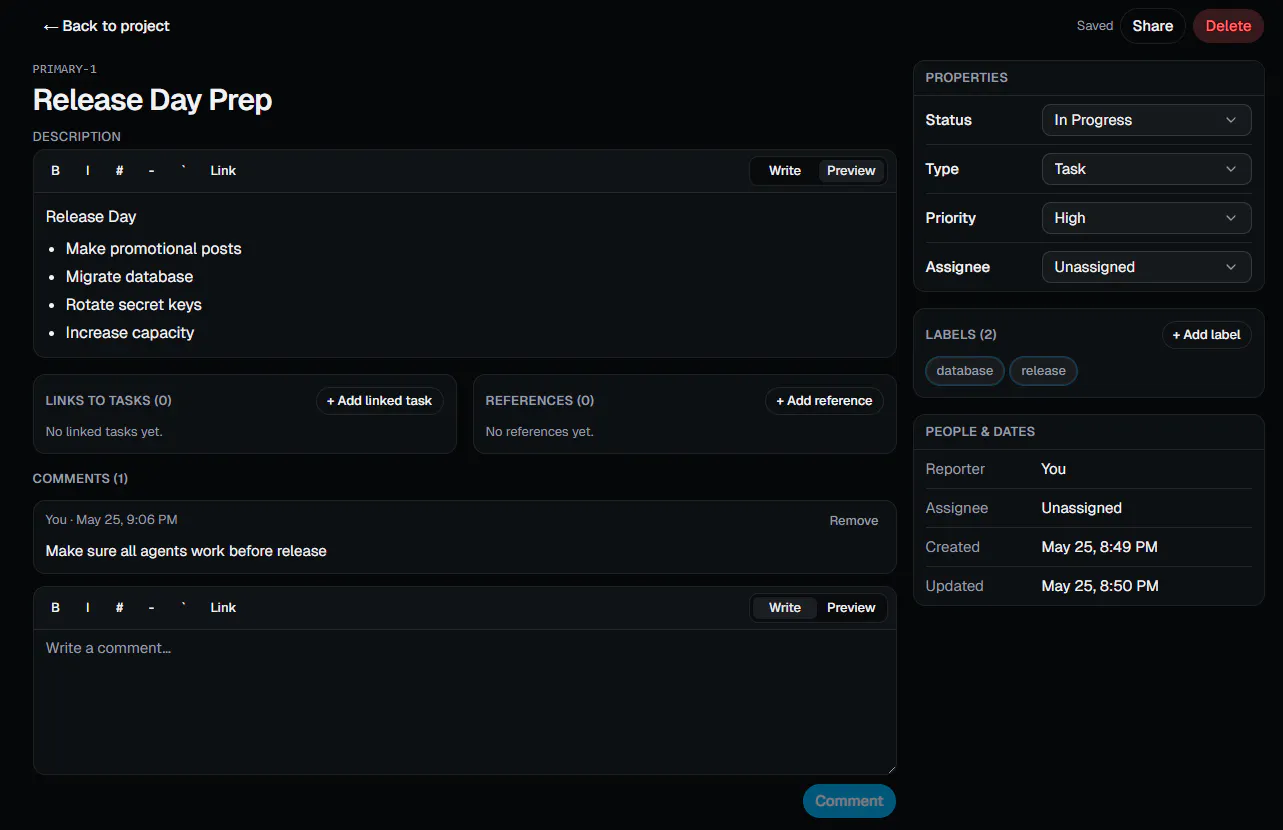Click Created date May 25, 8:49 PM
The image size is (1283, 830).
coord(1099,547)
